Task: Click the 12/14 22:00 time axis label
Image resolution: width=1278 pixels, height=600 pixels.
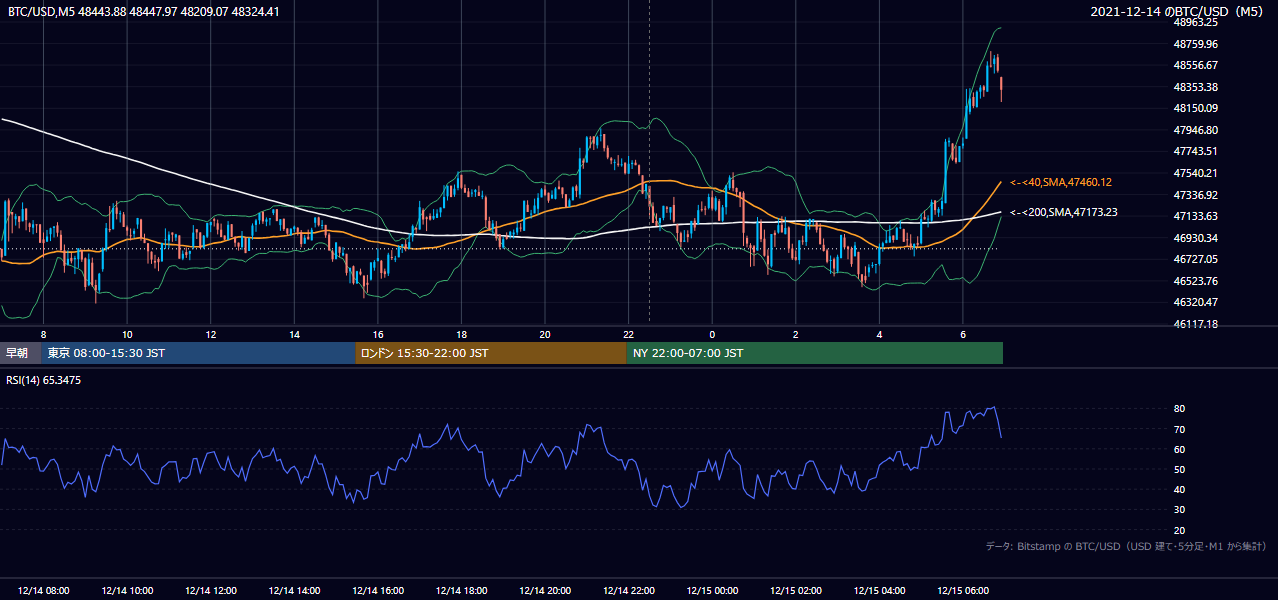Action: (x=629, y=591)
